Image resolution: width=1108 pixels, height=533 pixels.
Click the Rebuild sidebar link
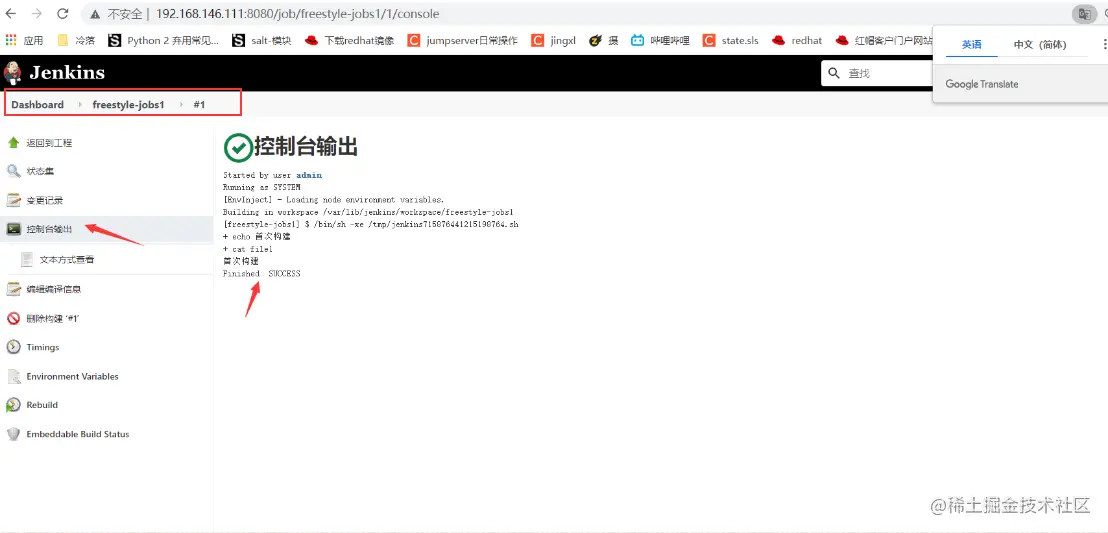click(x=42, y=405)
